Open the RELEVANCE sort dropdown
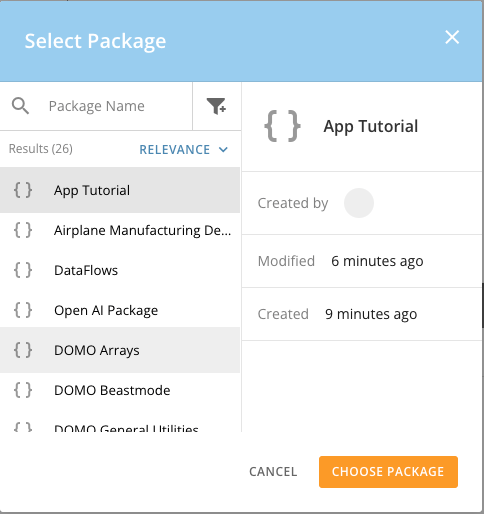Screen dimensions: 484x514 click(x=183, y=150)
